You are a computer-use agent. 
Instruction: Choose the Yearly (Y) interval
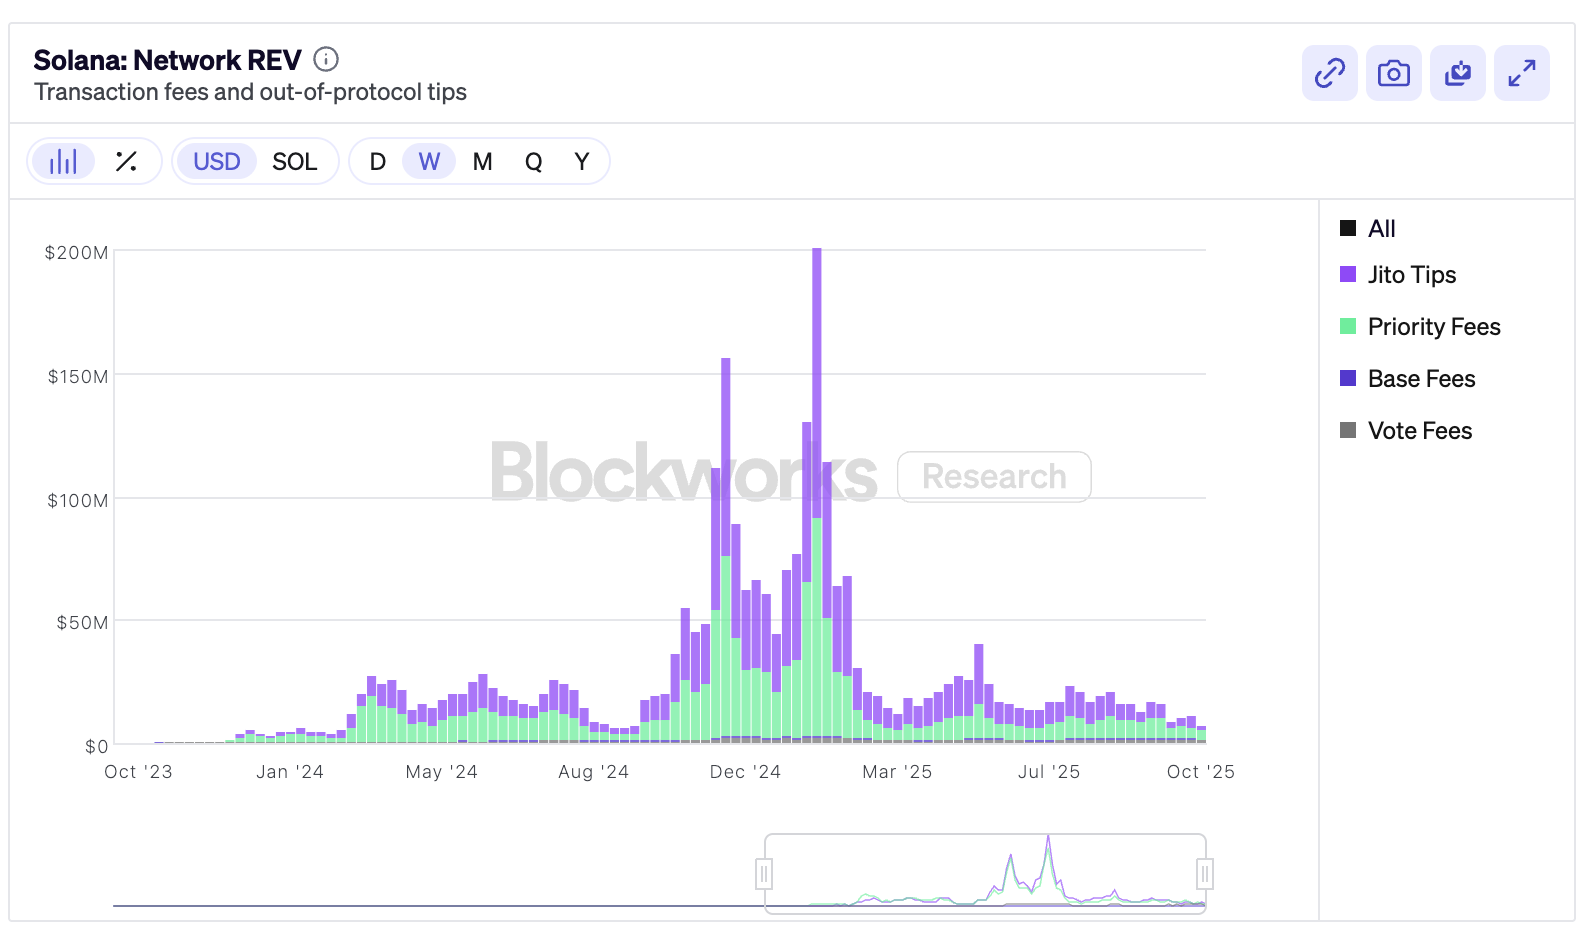(581, 161)
